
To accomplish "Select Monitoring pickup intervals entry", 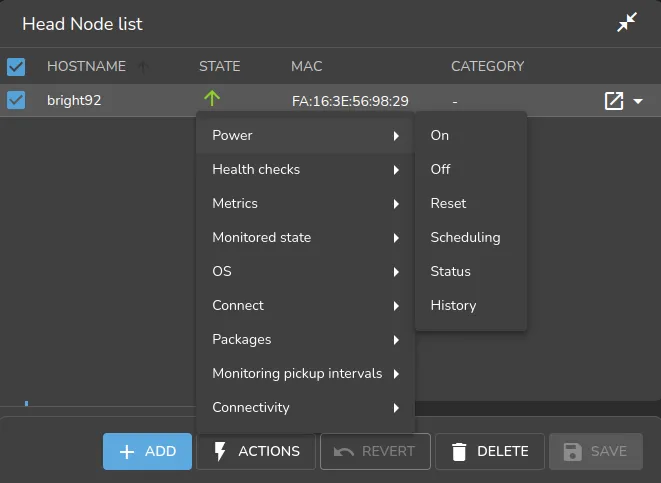I will [x=305, y=374].
